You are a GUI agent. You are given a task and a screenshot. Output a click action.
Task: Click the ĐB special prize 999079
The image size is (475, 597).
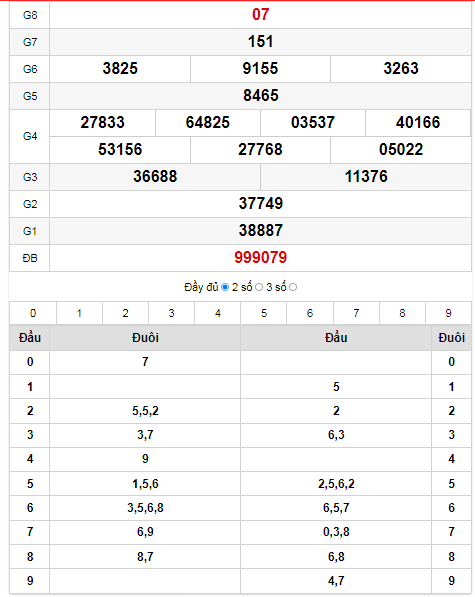click(261, 258)
